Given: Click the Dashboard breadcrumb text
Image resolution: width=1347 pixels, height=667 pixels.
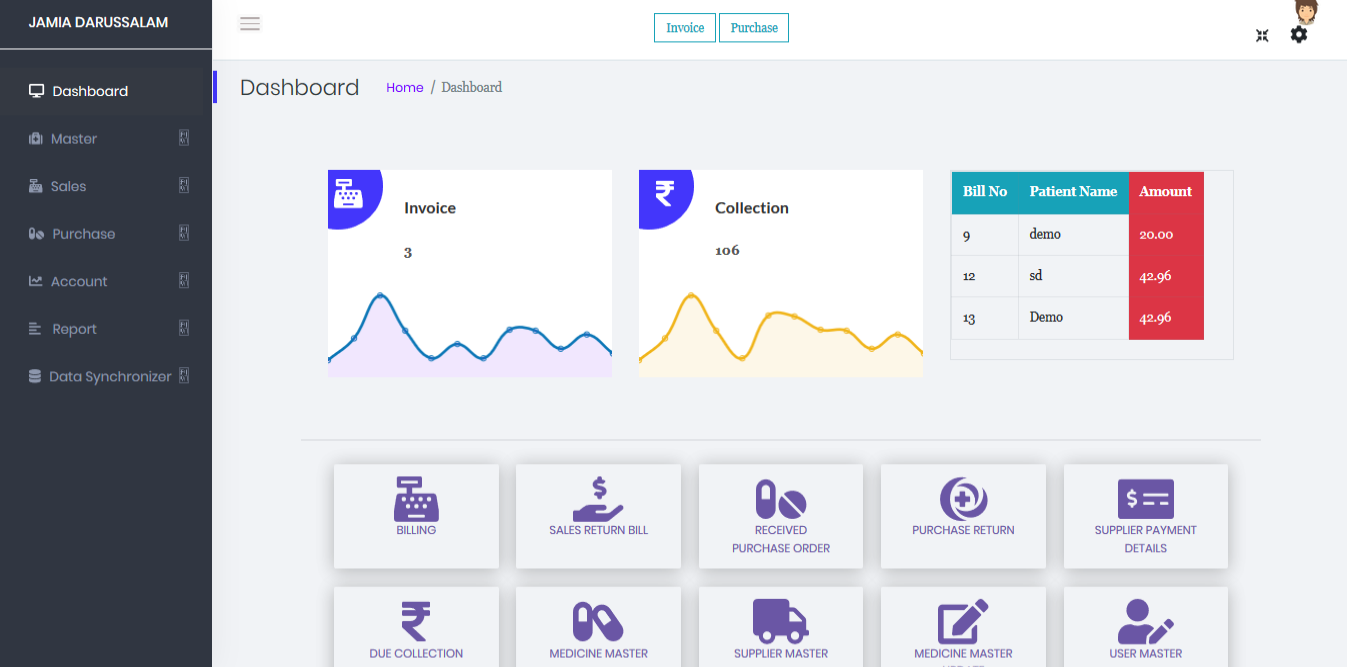Looking at the screenshot, I should pyautogui.click(x=471, y=88).
